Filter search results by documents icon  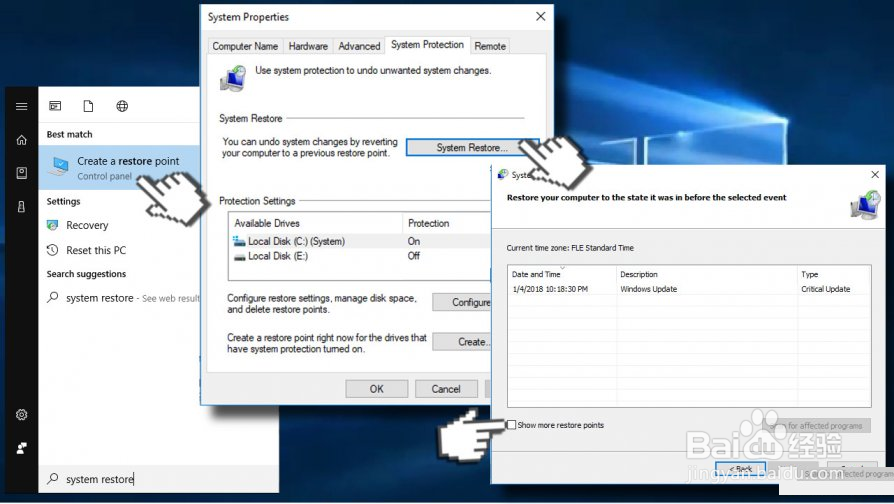[x=88, y=106]
